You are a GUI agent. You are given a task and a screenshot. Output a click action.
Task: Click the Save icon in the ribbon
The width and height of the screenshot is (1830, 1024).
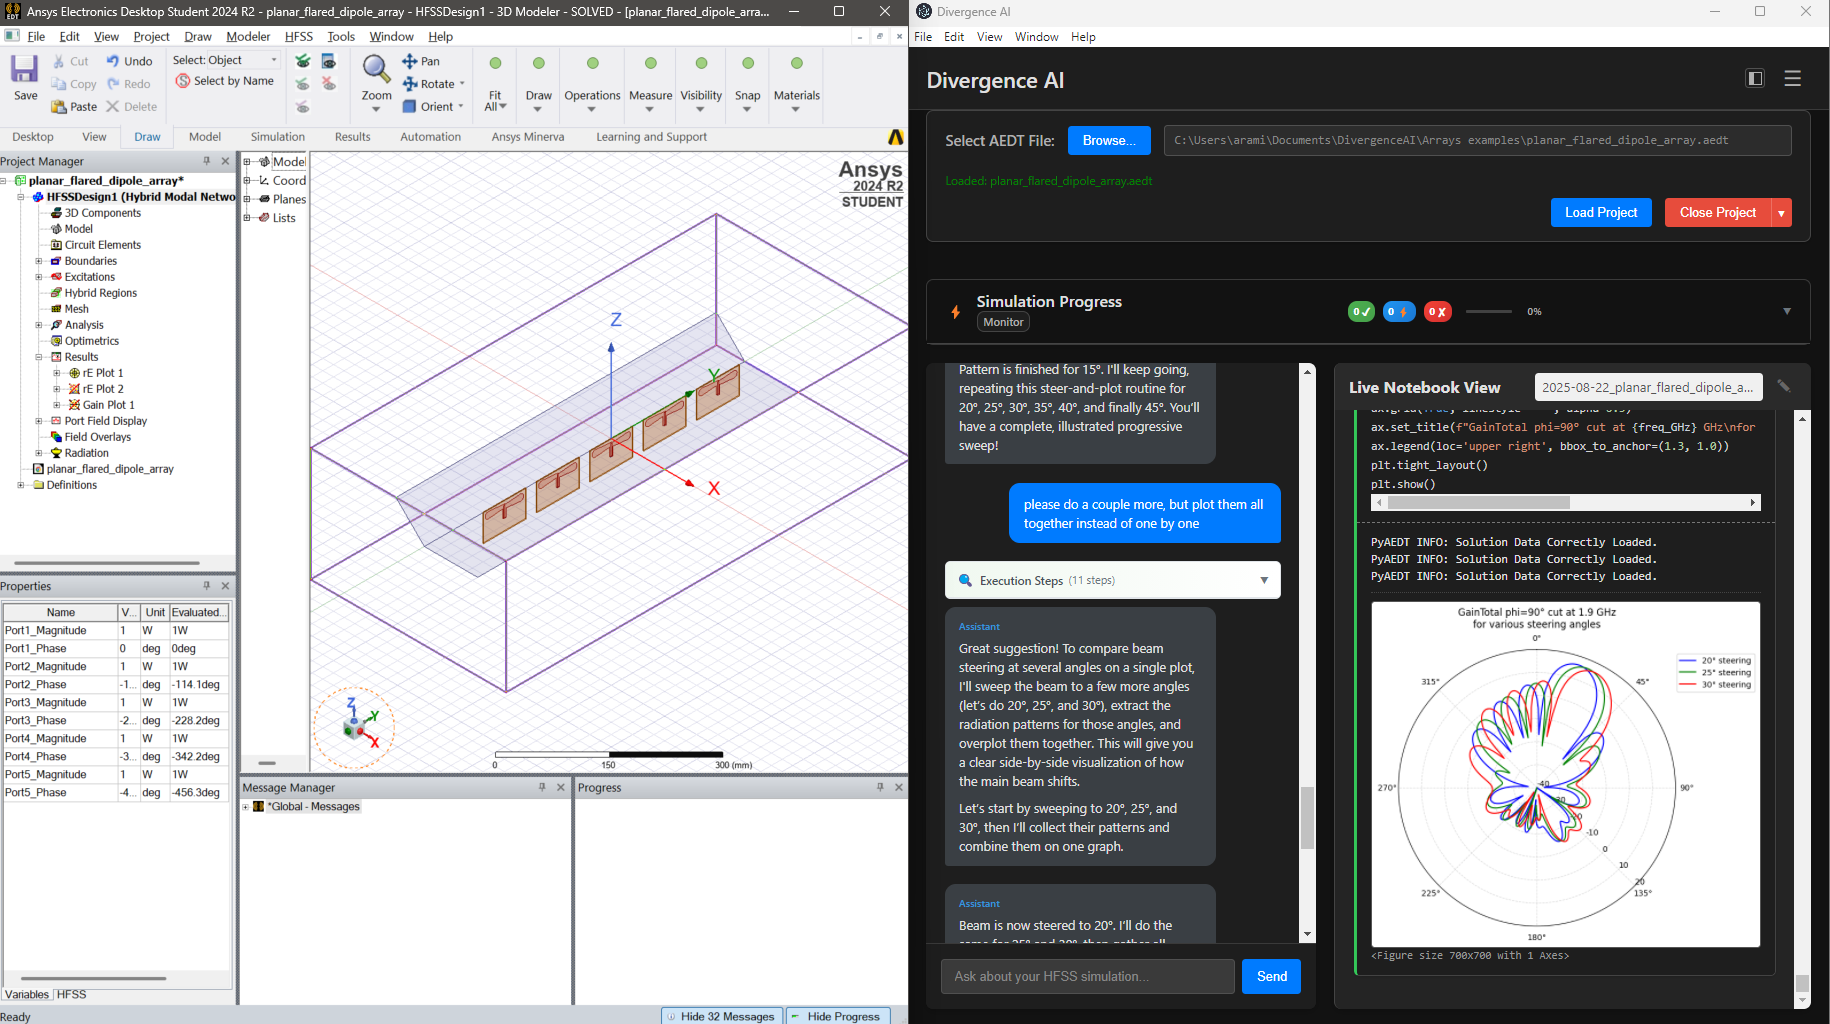[x=25, y=71]
